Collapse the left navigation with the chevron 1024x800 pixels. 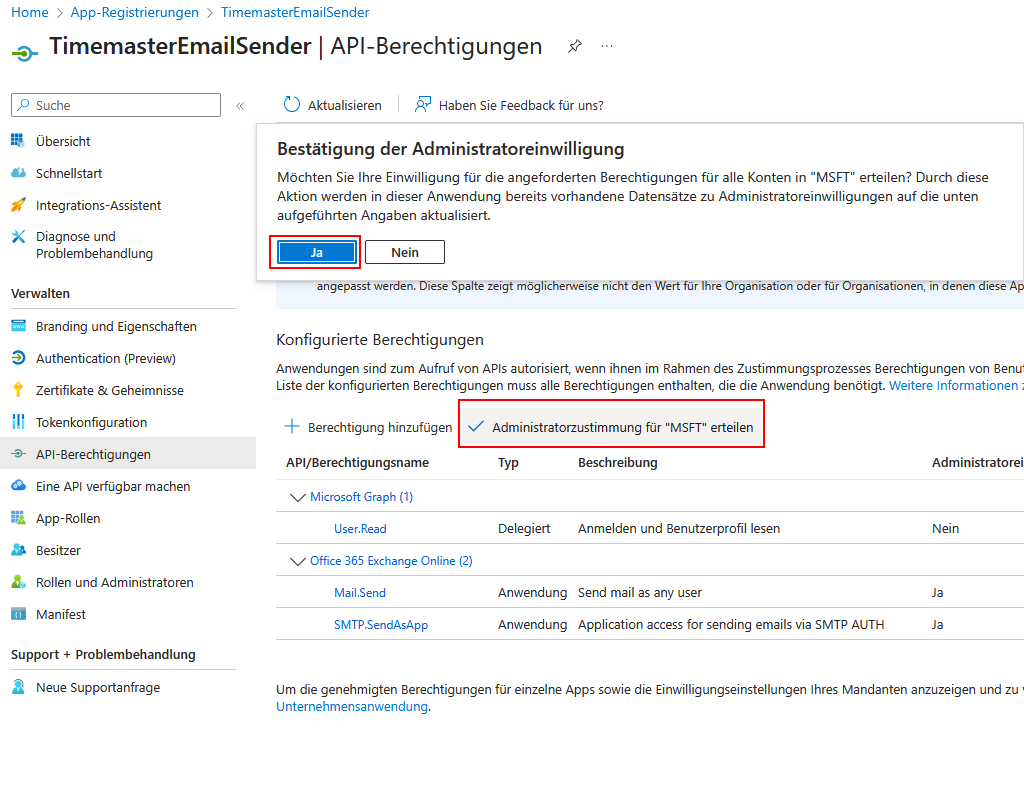click(240, 104)
